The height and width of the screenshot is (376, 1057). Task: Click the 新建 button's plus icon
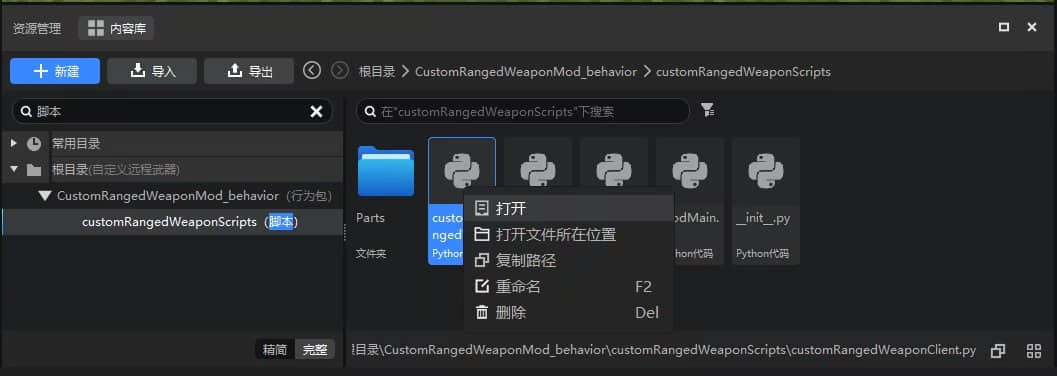[40, 71]
